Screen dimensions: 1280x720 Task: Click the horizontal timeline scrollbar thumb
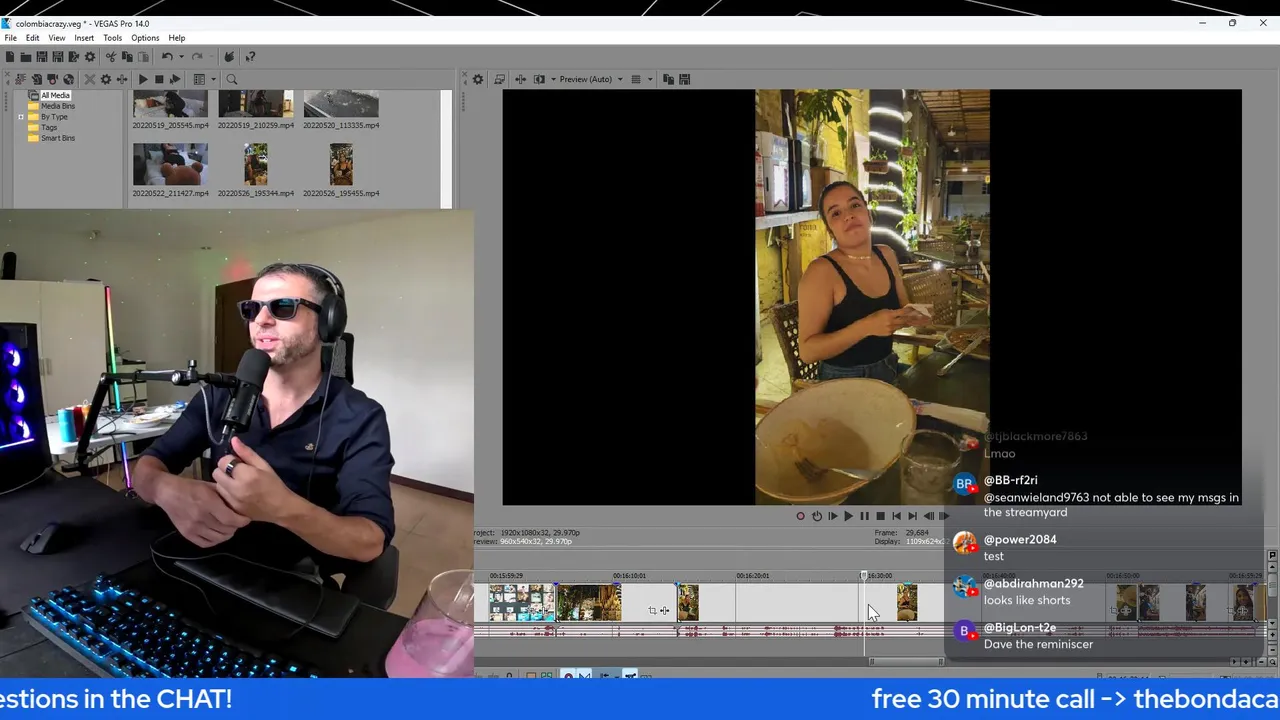[x=905, y=661]
